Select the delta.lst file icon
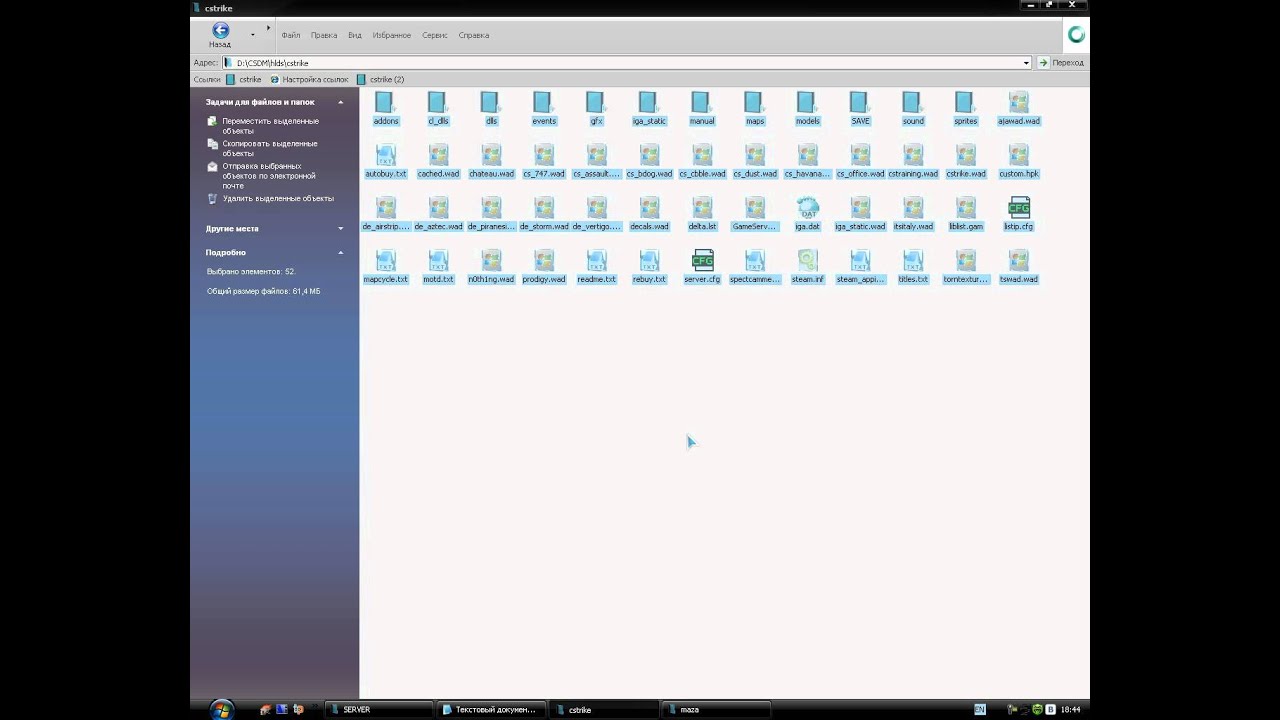Viewport: 1280px width, 720px height. (702, 207)
